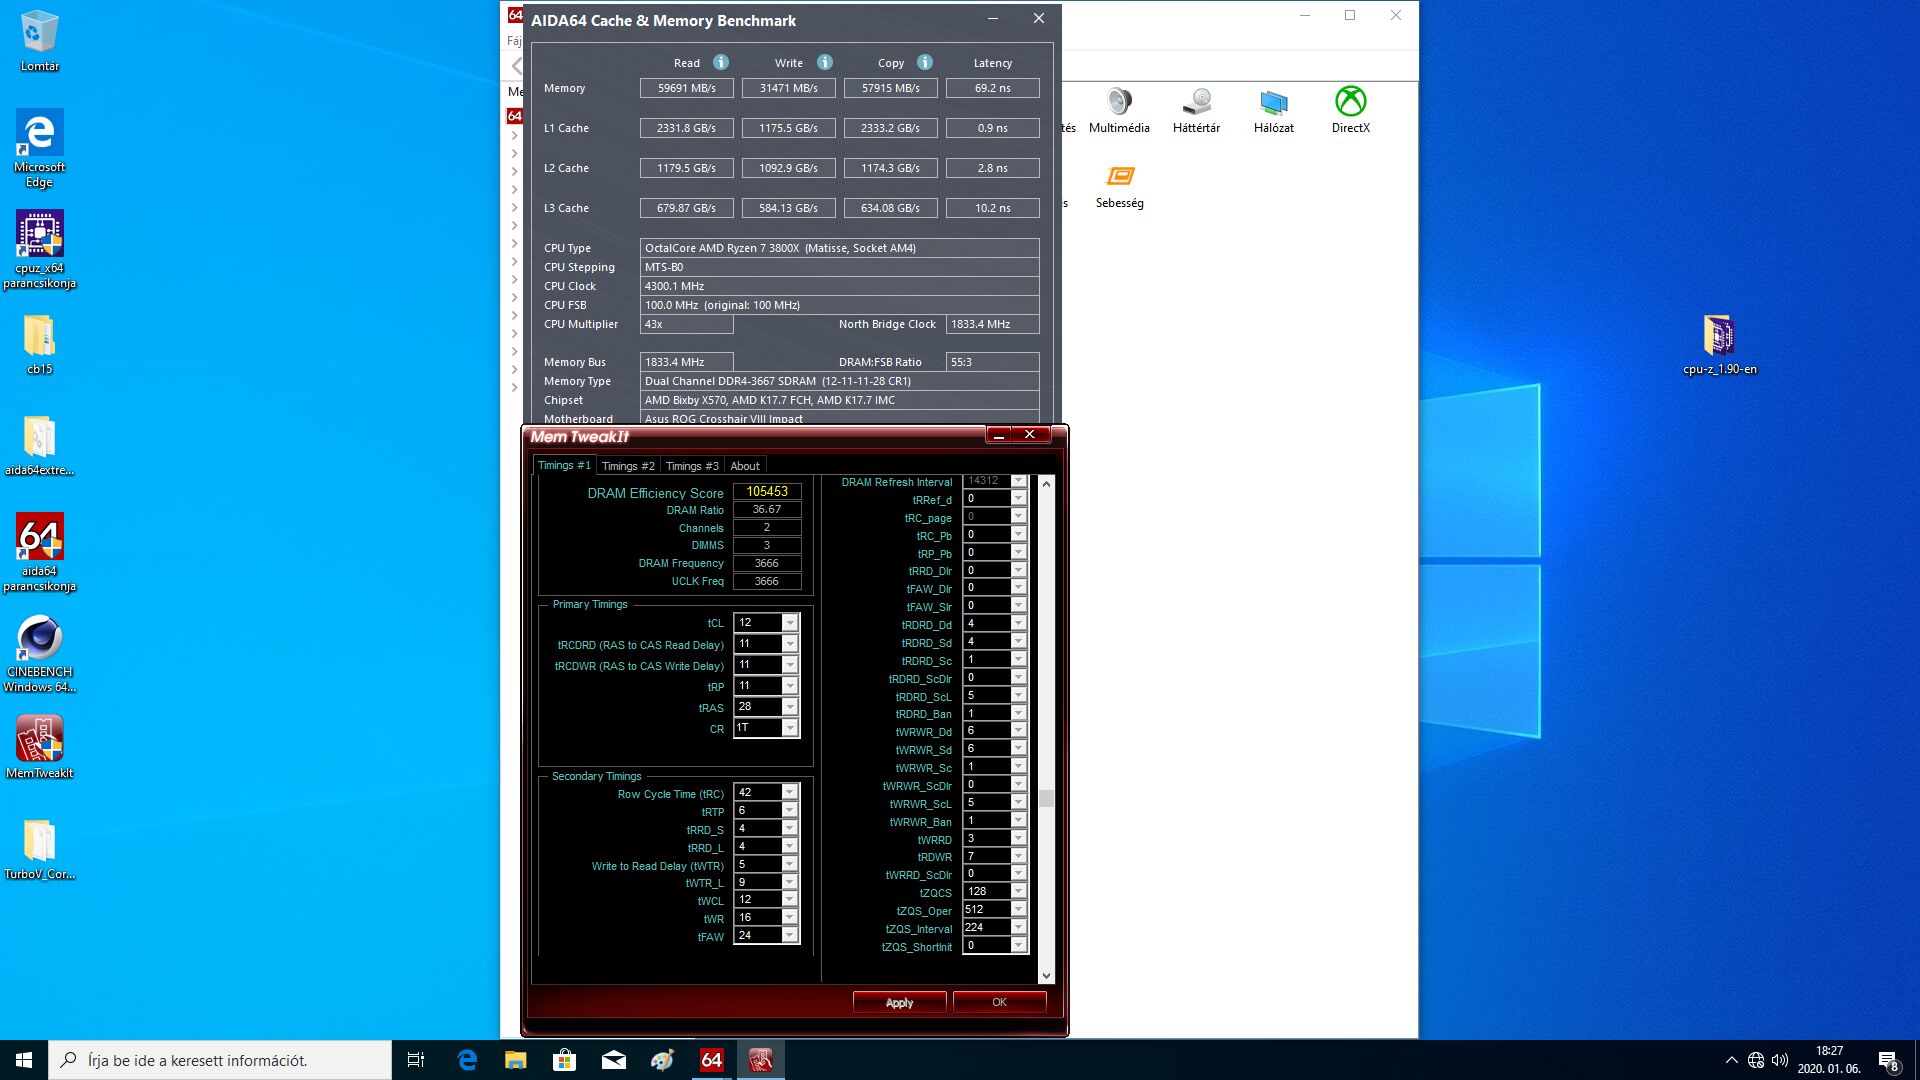The height and width of the screenshot is (1080, 1920).
Task: Open the cb15 folder on desktop
Action: (x=39, y=345)
